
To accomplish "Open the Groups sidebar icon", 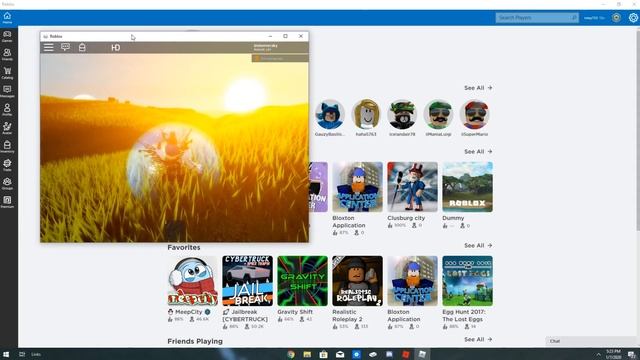I will click(x=7, y=184).
